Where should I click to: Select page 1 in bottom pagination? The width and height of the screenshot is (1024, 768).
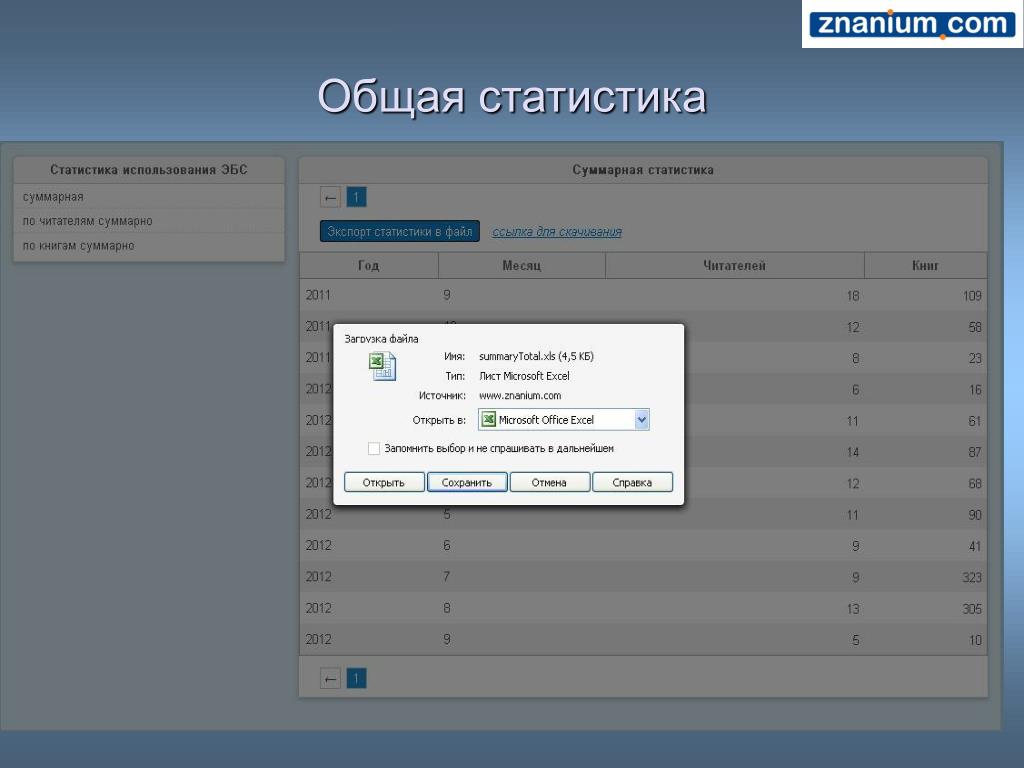point(357,679)
